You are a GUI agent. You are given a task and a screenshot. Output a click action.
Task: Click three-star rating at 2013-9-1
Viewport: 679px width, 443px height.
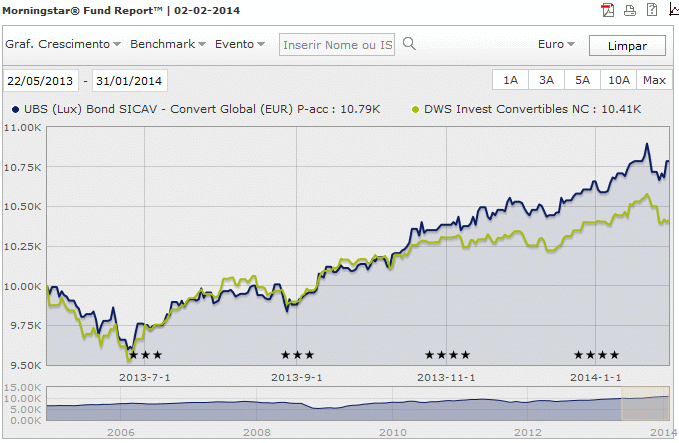(x=297, y=355)
